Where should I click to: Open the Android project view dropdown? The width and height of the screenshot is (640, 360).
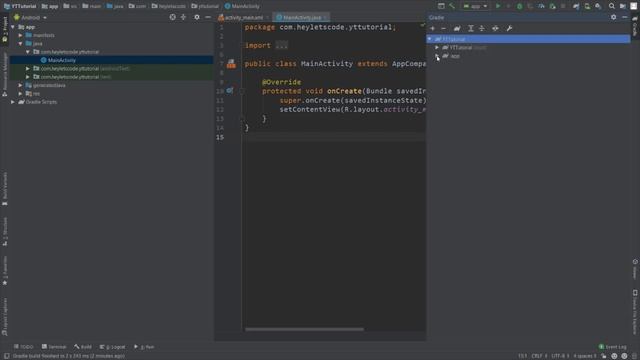[x=31, y=18]
